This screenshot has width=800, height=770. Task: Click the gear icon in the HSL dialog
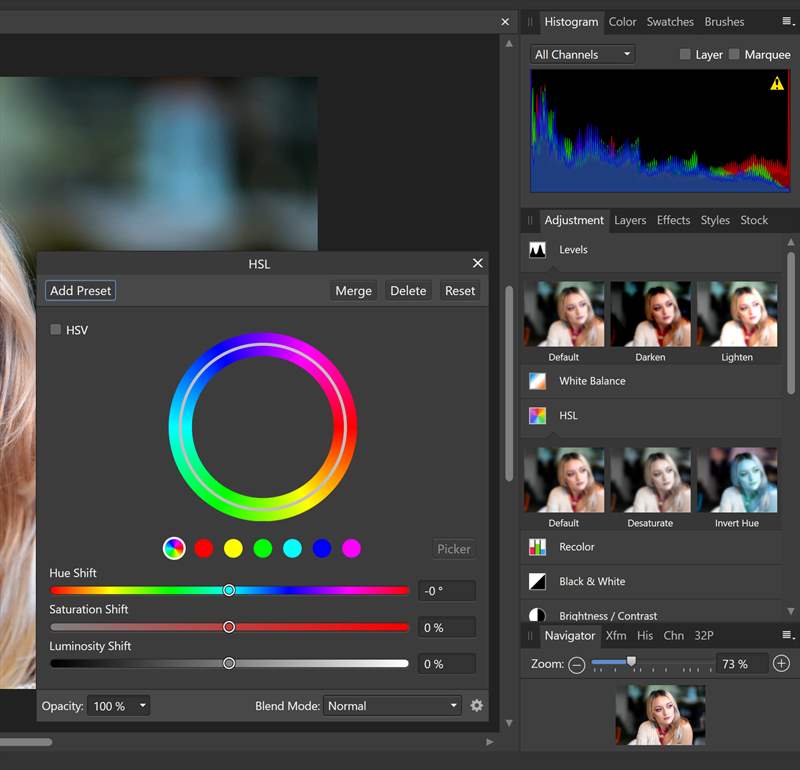[477, 706]
